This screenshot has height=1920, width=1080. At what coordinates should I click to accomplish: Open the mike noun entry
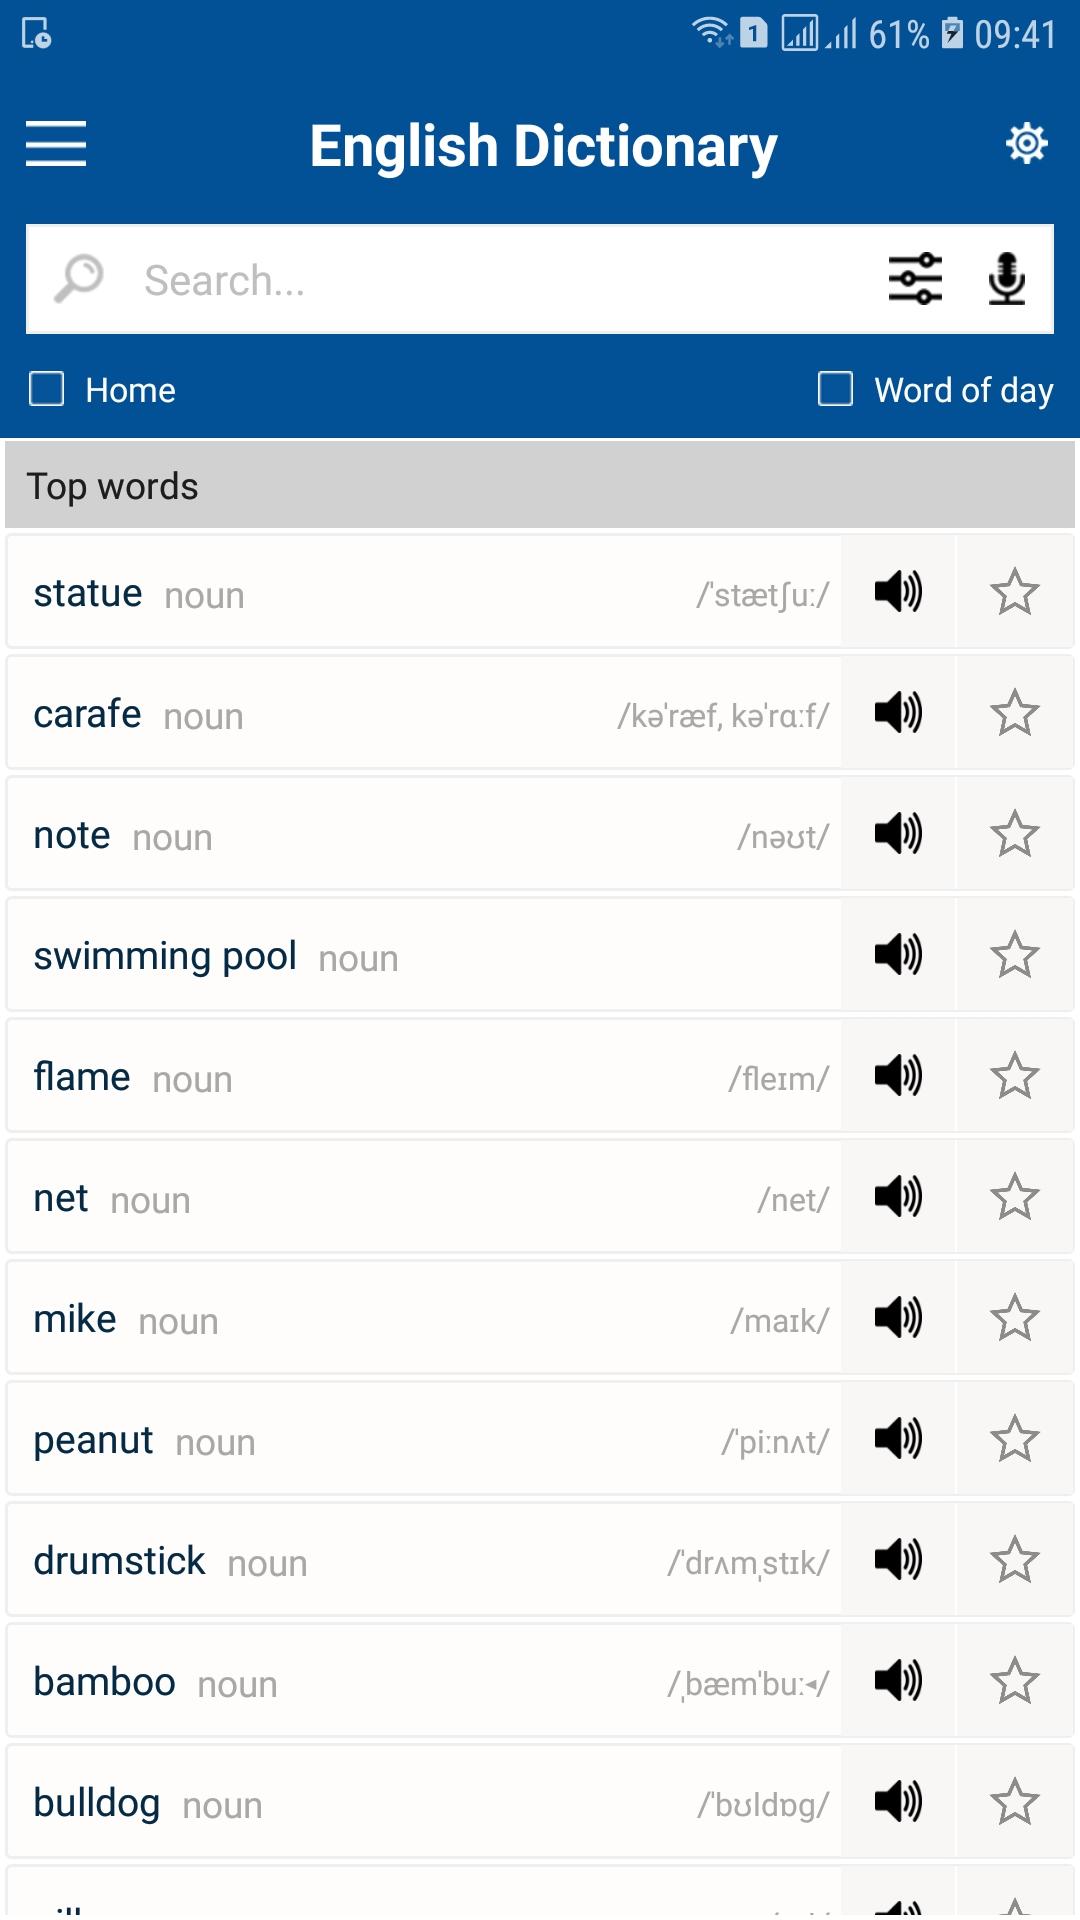[x=424, y=1317]
